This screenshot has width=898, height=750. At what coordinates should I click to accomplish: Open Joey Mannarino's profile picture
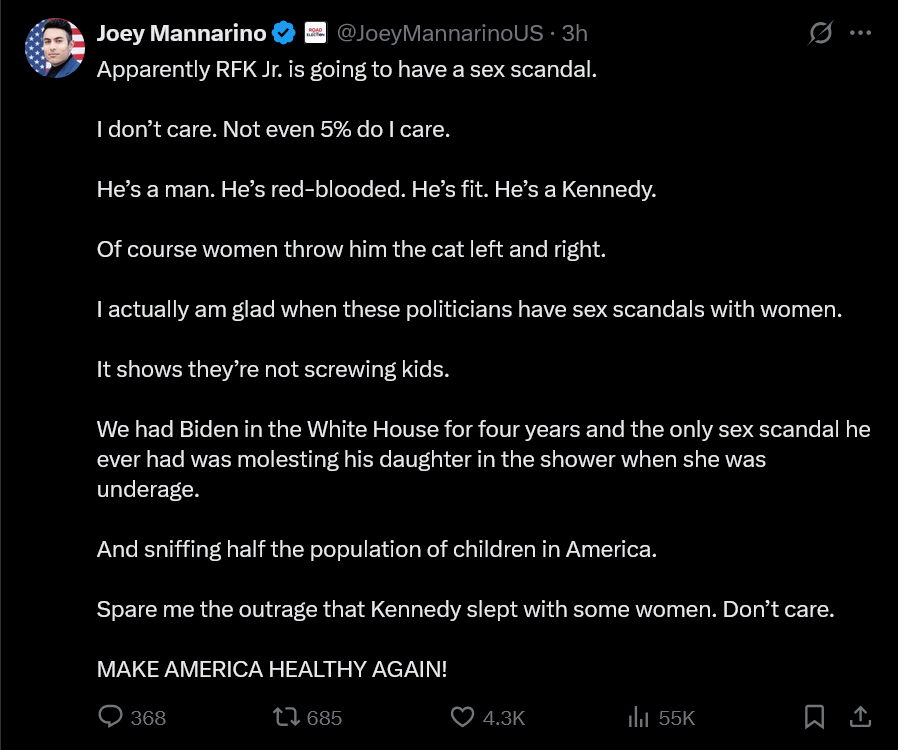pyautogui.click(x=55, y=48)
